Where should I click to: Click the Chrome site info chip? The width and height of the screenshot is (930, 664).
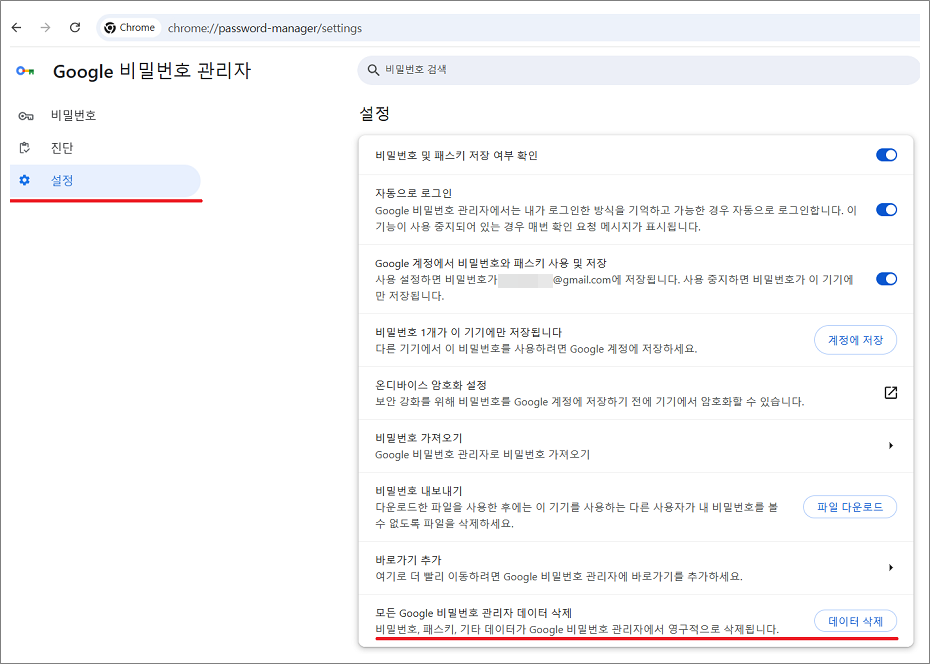(x=129, y=27)
